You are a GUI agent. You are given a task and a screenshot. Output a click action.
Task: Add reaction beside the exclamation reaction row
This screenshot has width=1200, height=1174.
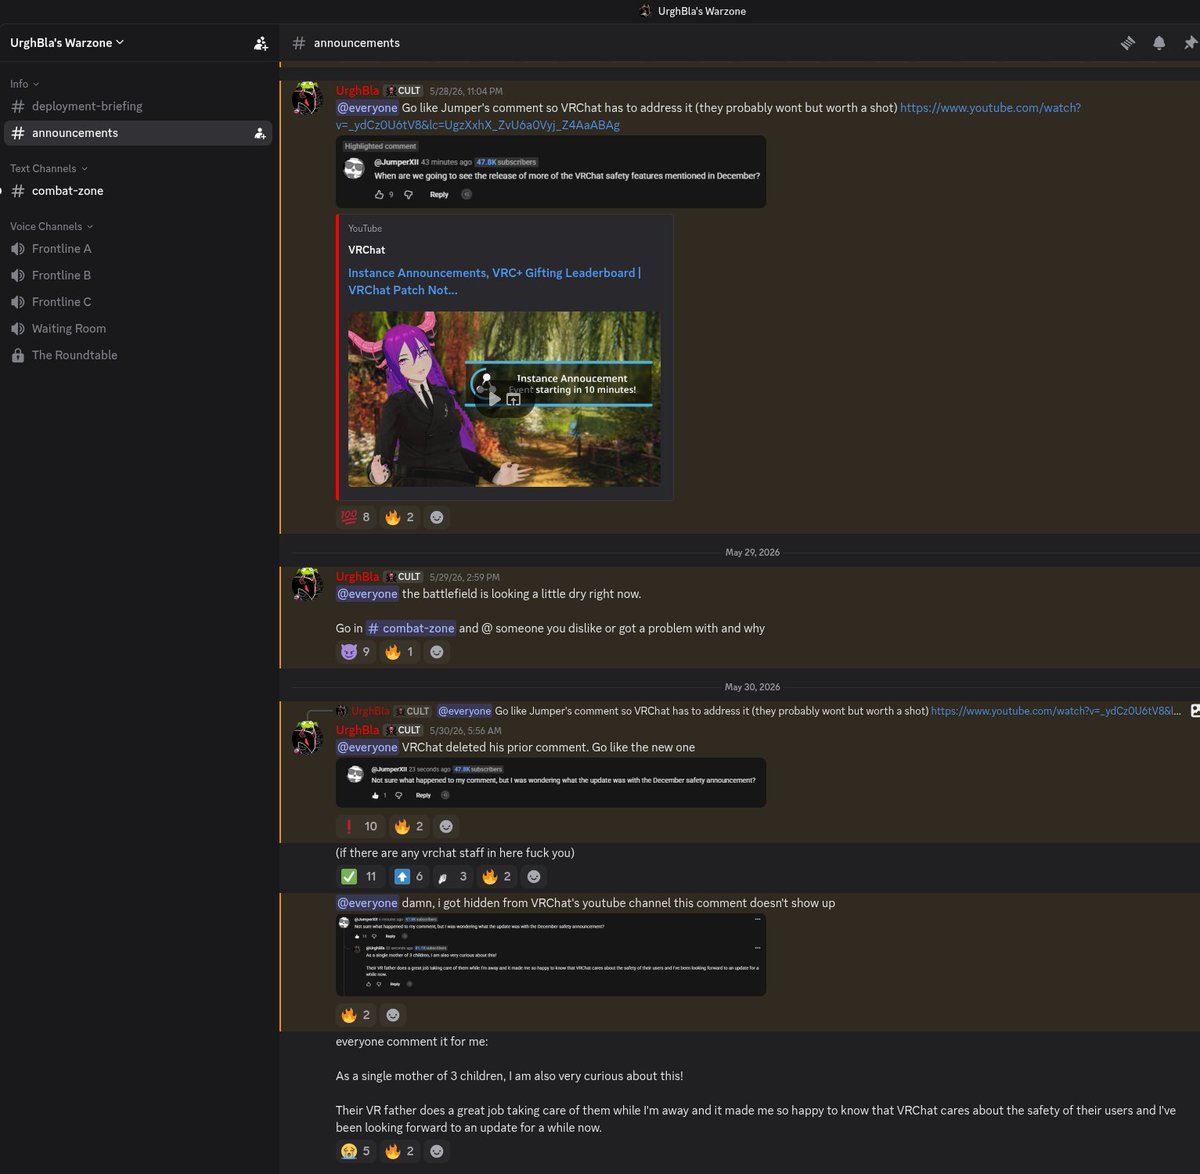click(x=446, y=826)
